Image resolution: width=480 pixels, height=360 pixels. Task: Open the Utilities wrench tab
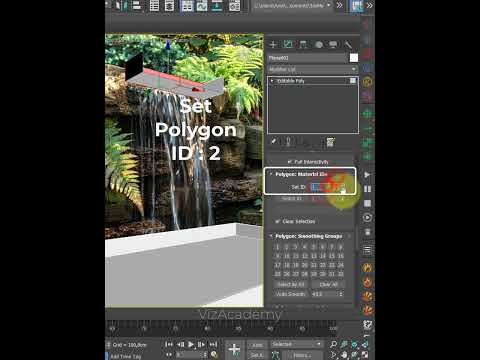pyautogui.click(x=348, y=44)
